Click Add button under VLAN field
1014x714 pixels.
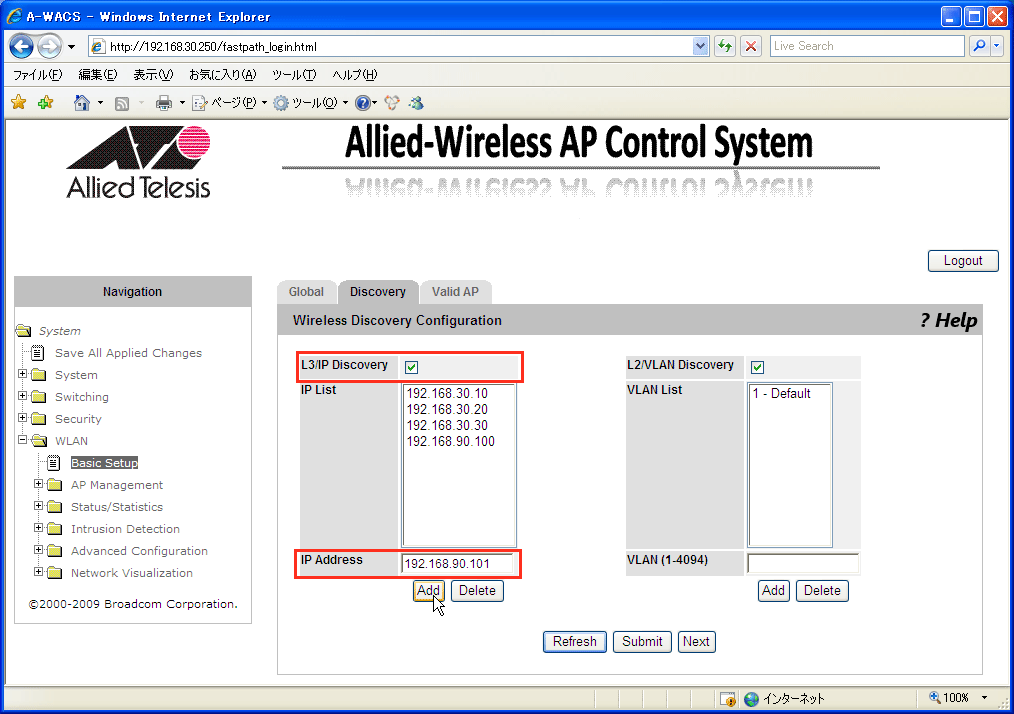(773, 590)
